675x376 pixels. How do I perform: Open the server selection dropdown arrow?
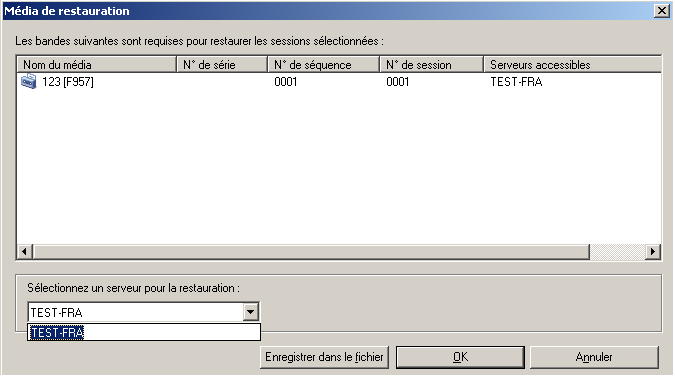(x=250, y=312)
